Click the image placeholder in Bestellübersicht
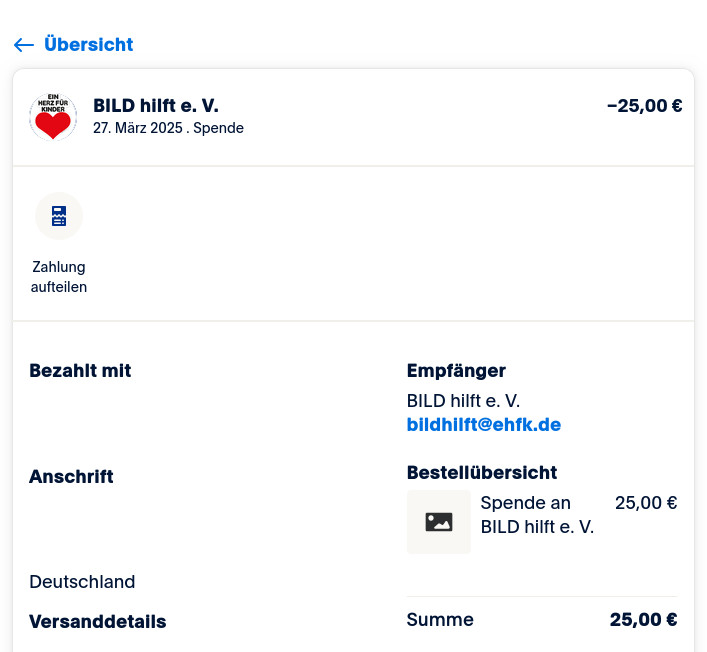This screenshot has height=652, width=707. (x=438, y=522)
